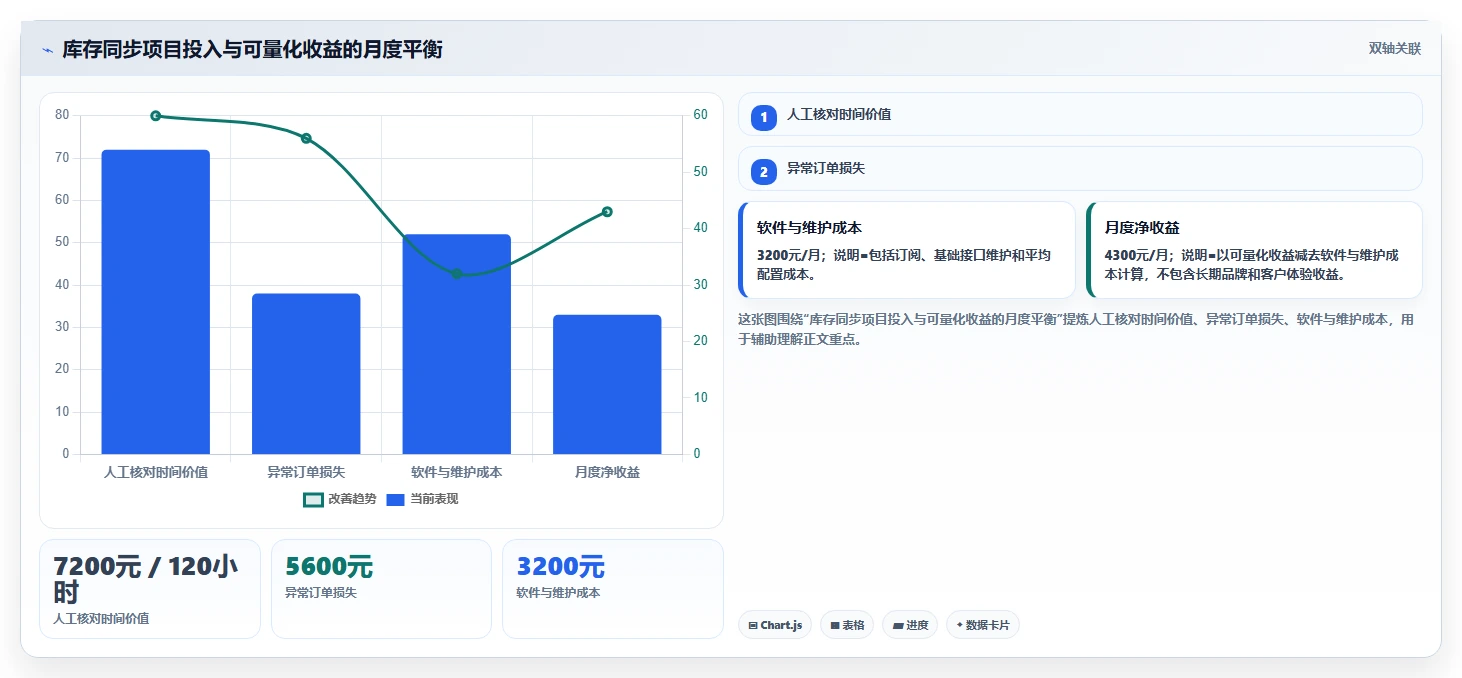
Task: Select the number 1 badge
Action: tap(764, 118)
